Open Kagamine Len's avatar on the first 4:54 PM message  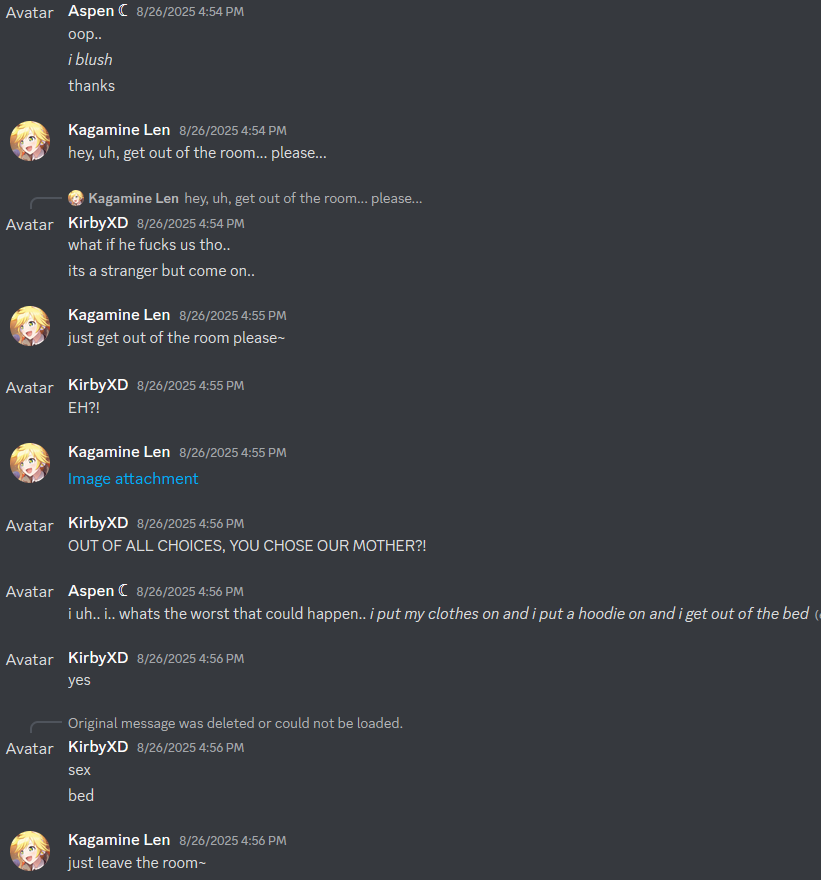pyautogui.click(x=30, y=141)
